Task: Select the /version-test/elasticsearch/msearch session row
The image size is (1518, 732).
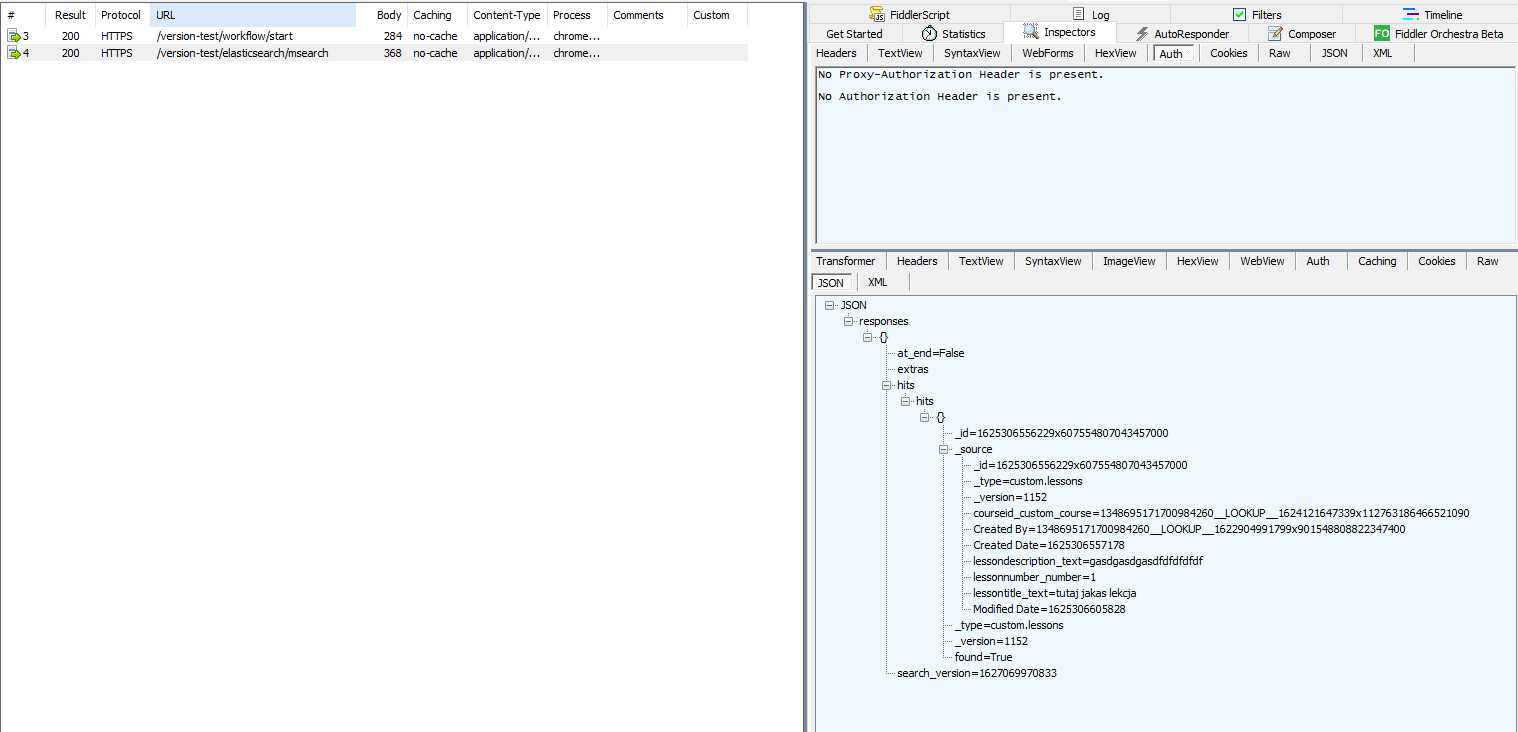Action: click(x=374, y=53)
